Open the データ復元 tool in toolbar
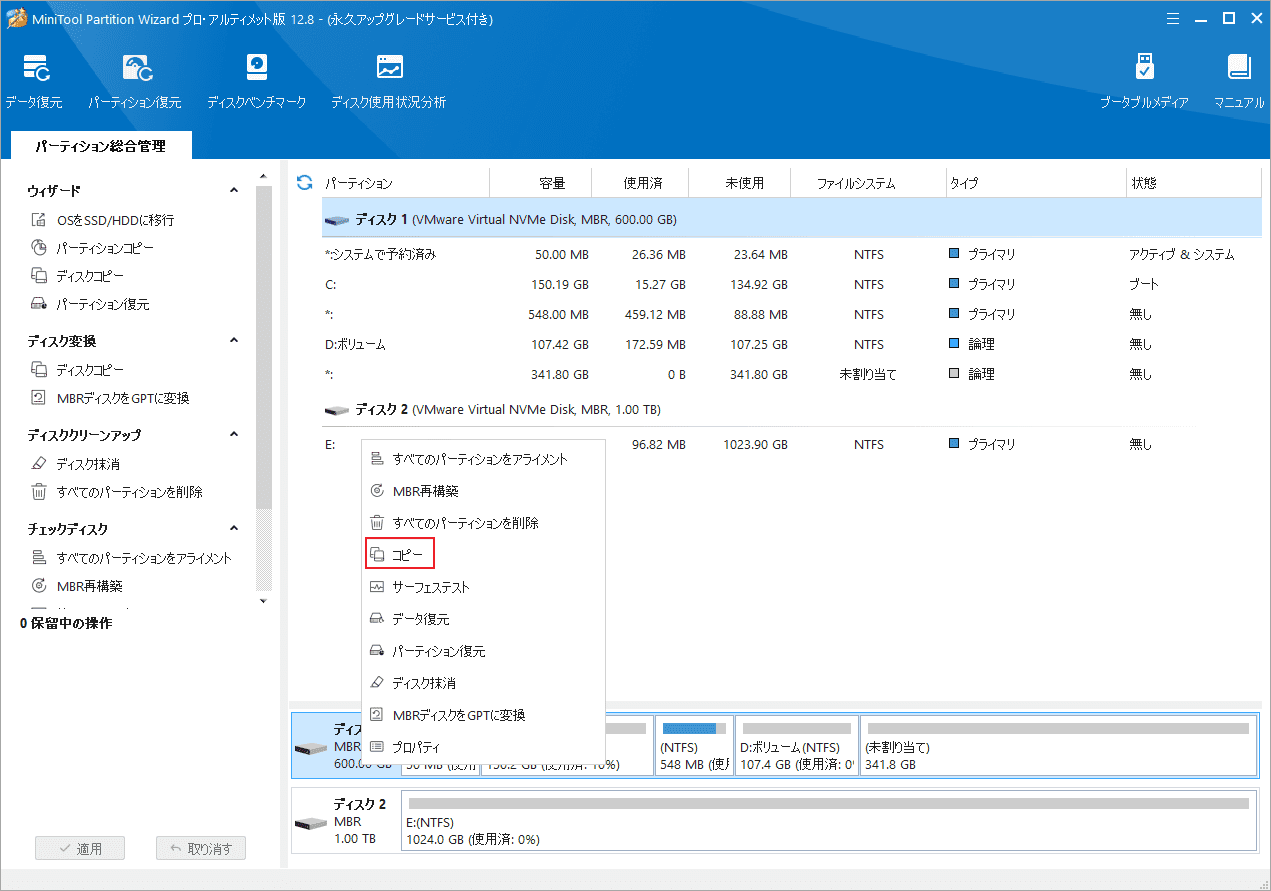This screenshot has height=891, width=1271. click(x=34, y=82)
